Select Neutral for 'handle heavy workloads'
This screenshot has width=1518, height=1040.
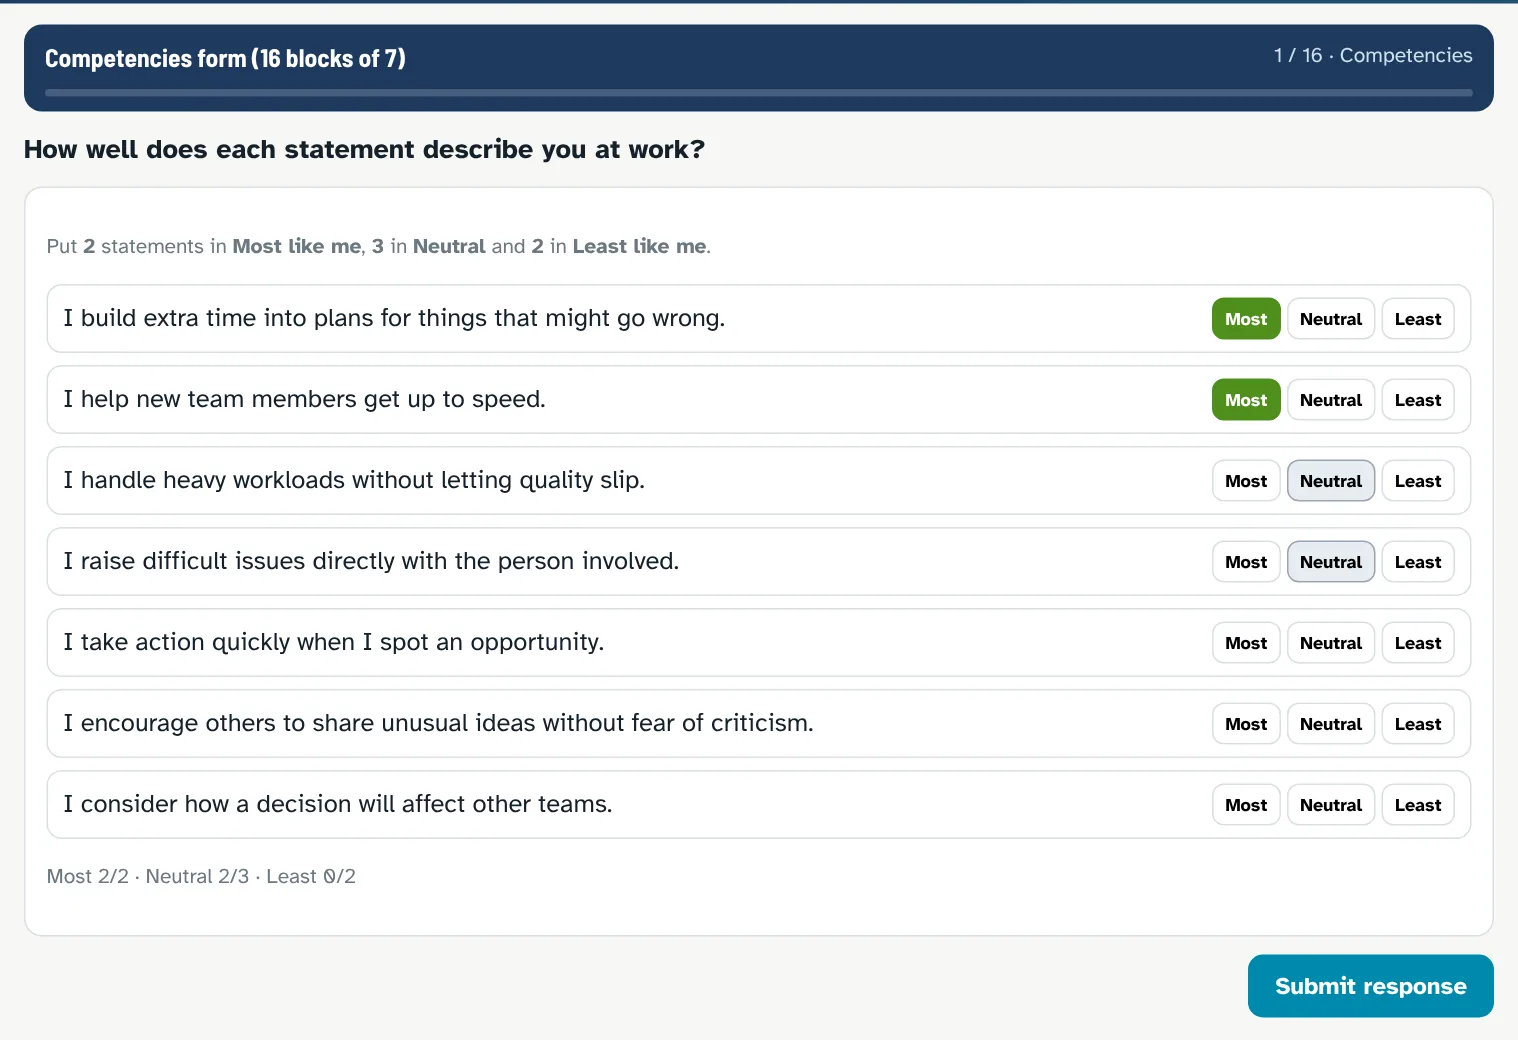(x=1331, y=481)
